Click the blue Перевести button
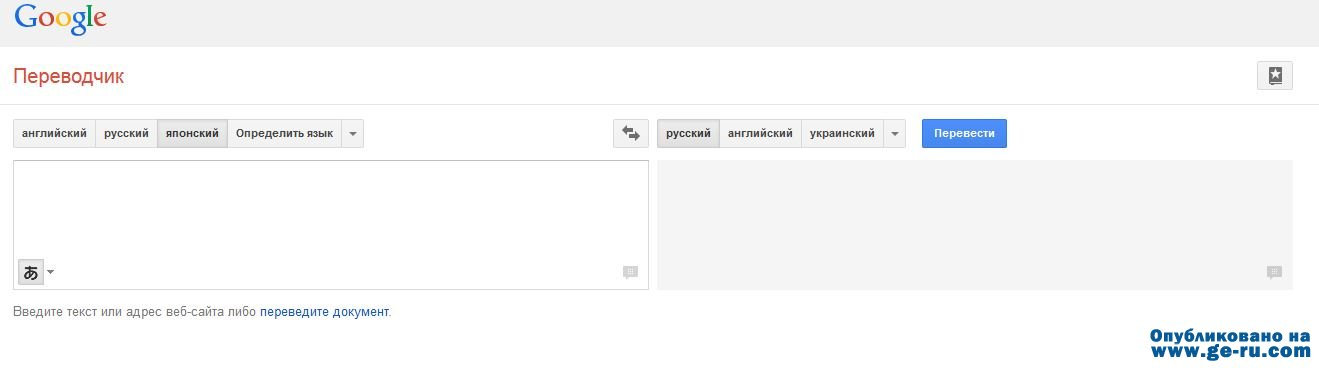The width and height of the screenshot is (1319, 368). [x=964, y=134]
